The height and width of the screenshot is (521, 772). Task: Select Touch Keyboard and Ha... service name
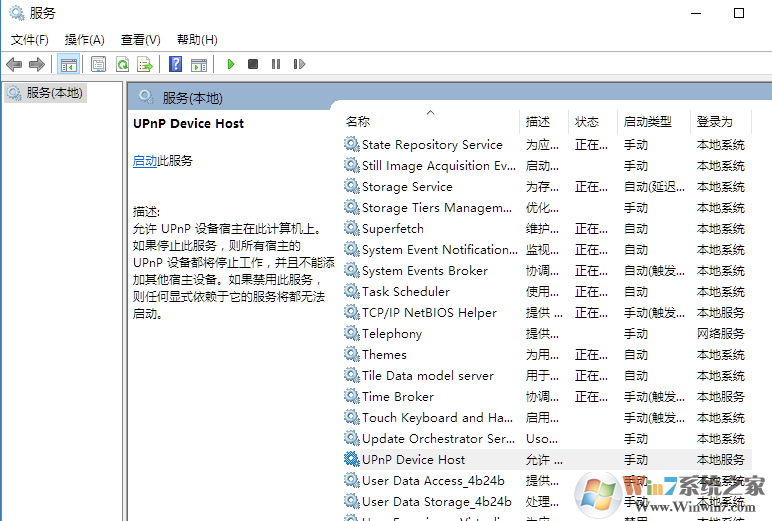(437, 418)
